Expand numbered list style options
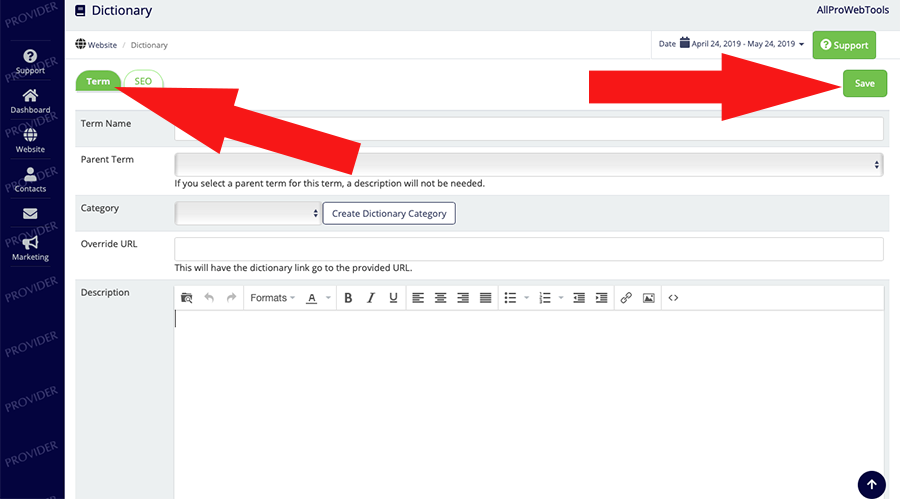Image resolution: width=900 pixels, height=499 pixels. pos(561,297)
